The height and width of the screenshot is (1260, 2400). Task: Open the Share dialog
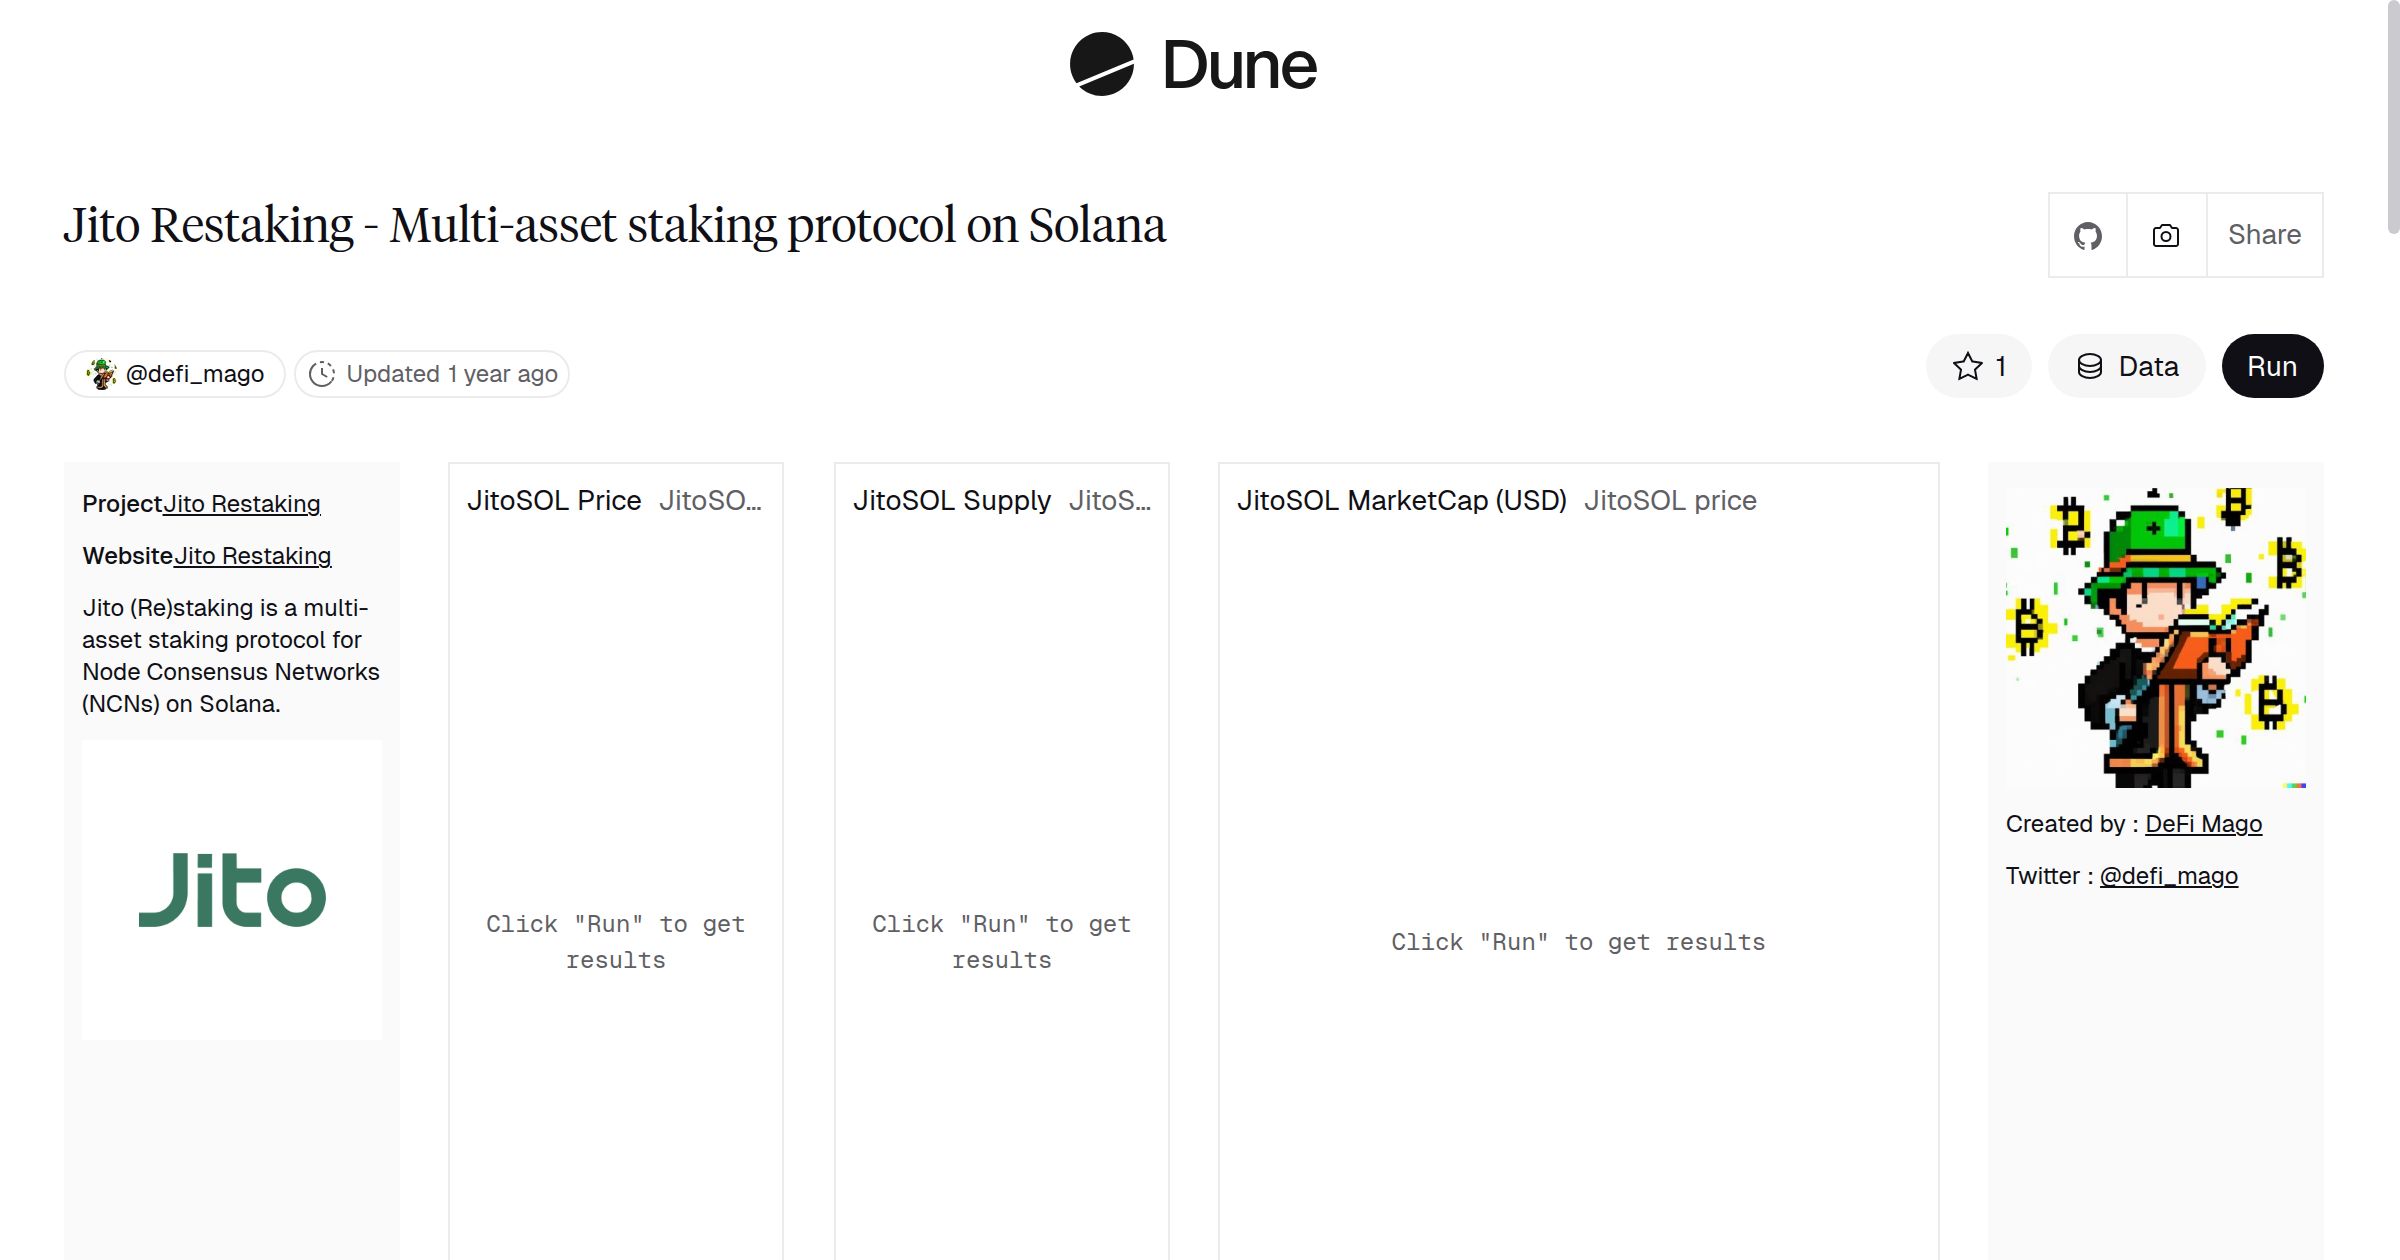pos(2264,234)
